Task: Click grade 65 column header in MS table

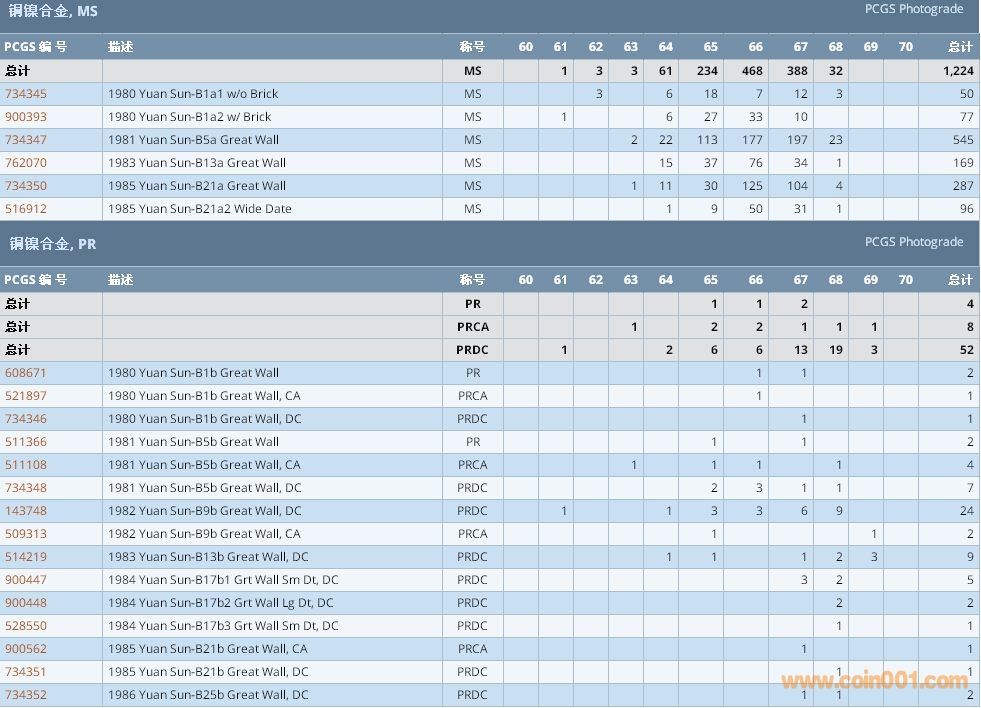Action: coord(710,47)
